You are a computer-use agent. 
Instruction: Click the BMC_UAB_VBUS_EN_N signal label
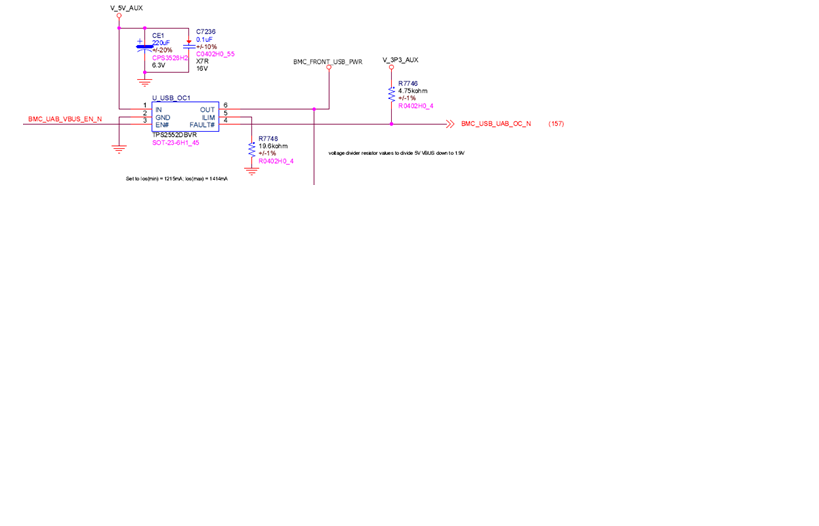coord(65,119)
